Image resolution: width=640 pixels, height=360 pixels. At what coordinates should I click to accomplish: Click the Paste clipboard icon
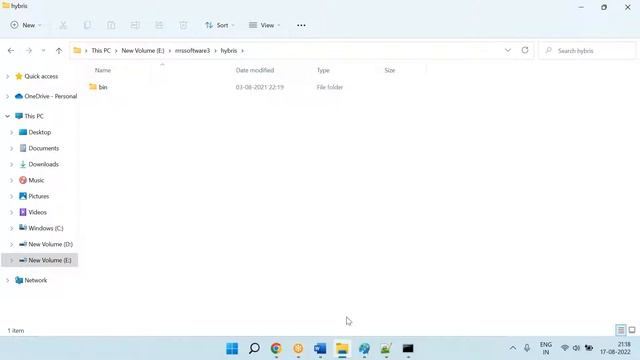(111, 25)
